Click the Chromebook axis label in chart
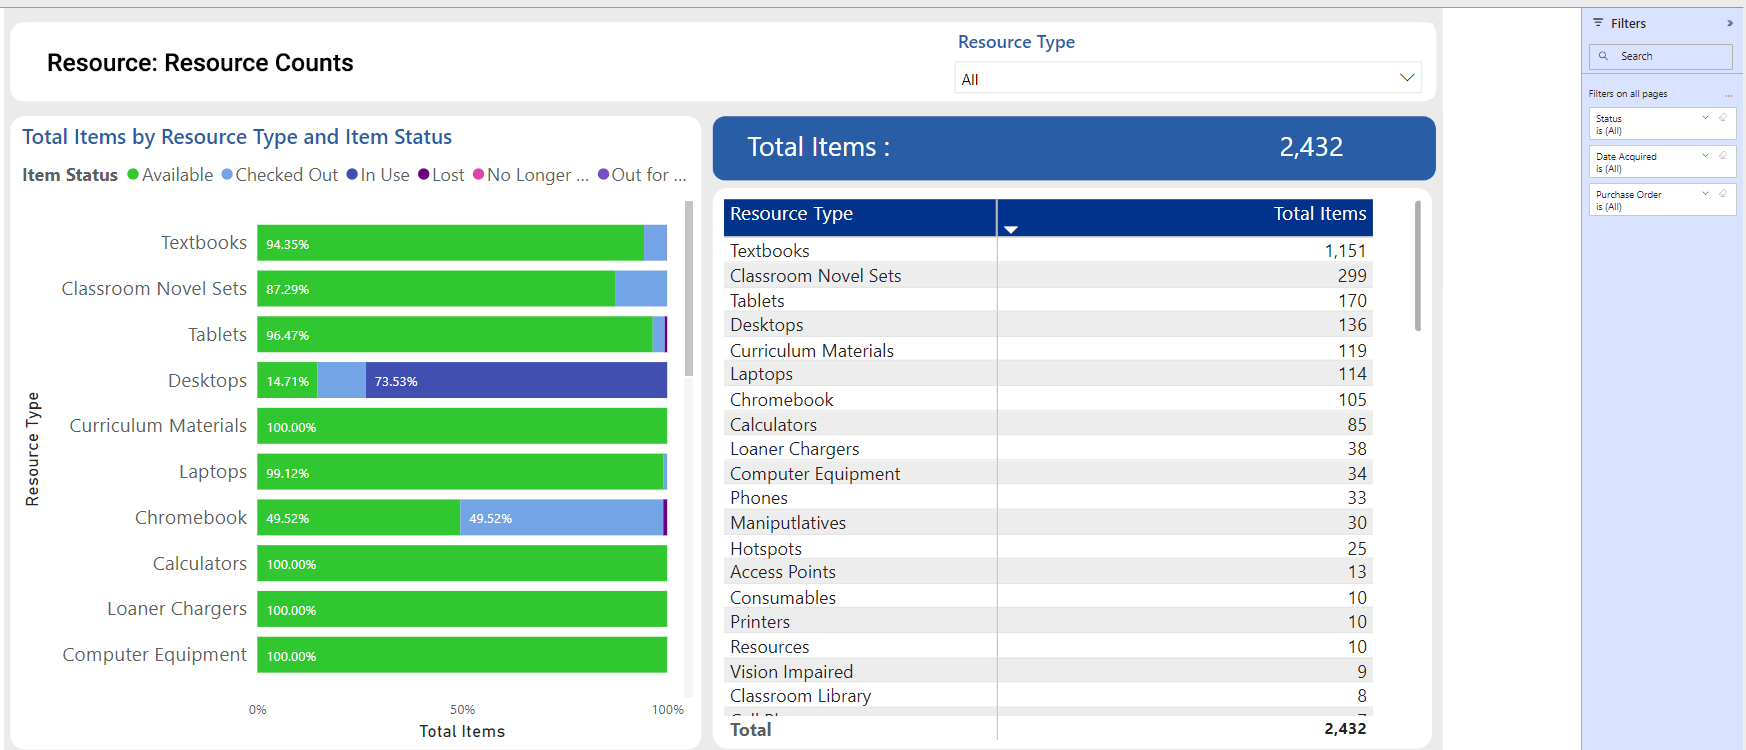Image resolution: width=1746 pixels, height=750 pixels. pyautogui.click(x=191, y=517)
